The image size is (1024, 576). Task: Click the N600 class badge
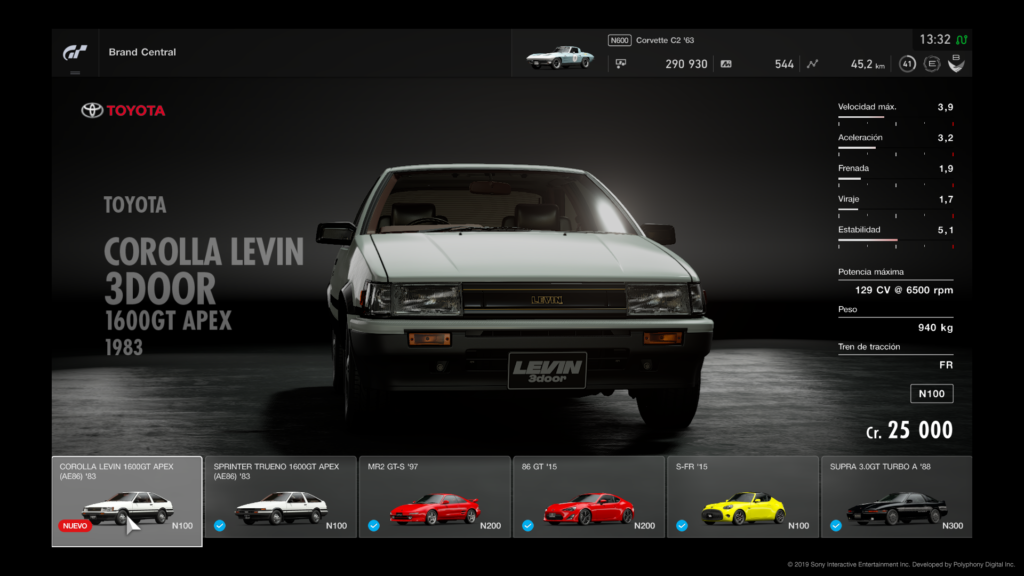click(618, 40)
